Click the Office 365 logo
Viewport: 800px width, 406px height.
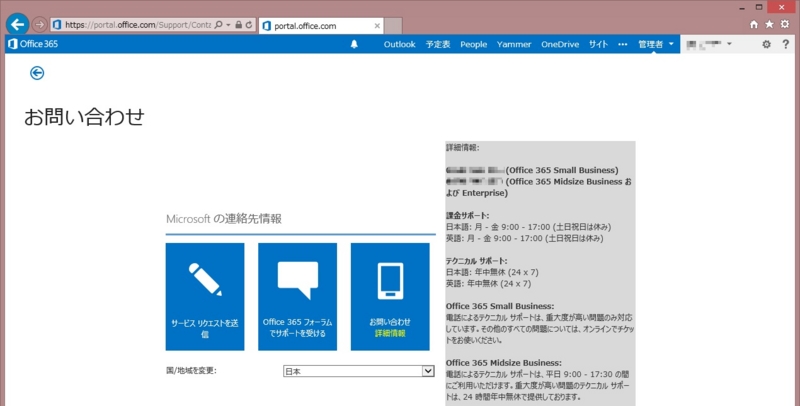coord(33,44)
